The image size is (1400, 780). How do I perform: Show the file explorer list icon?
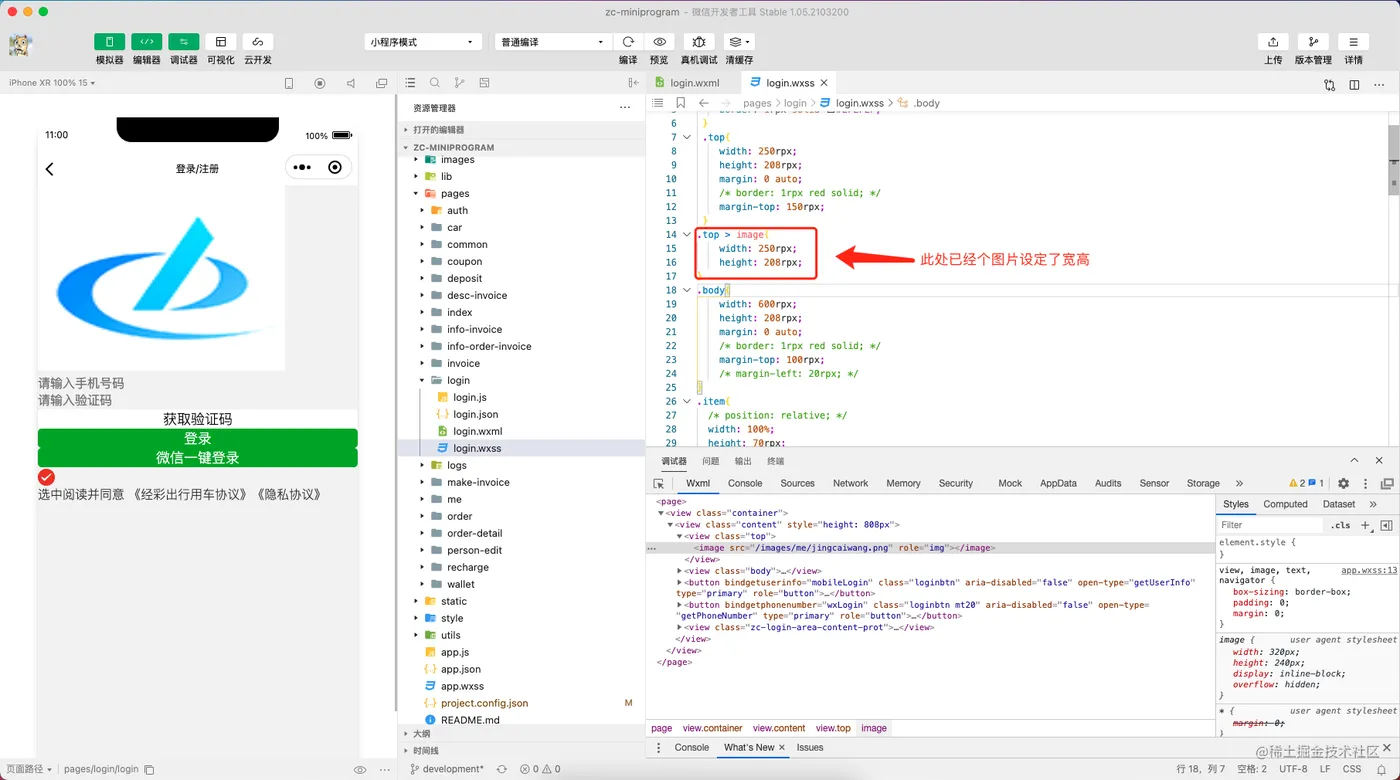tap(411, 83)
